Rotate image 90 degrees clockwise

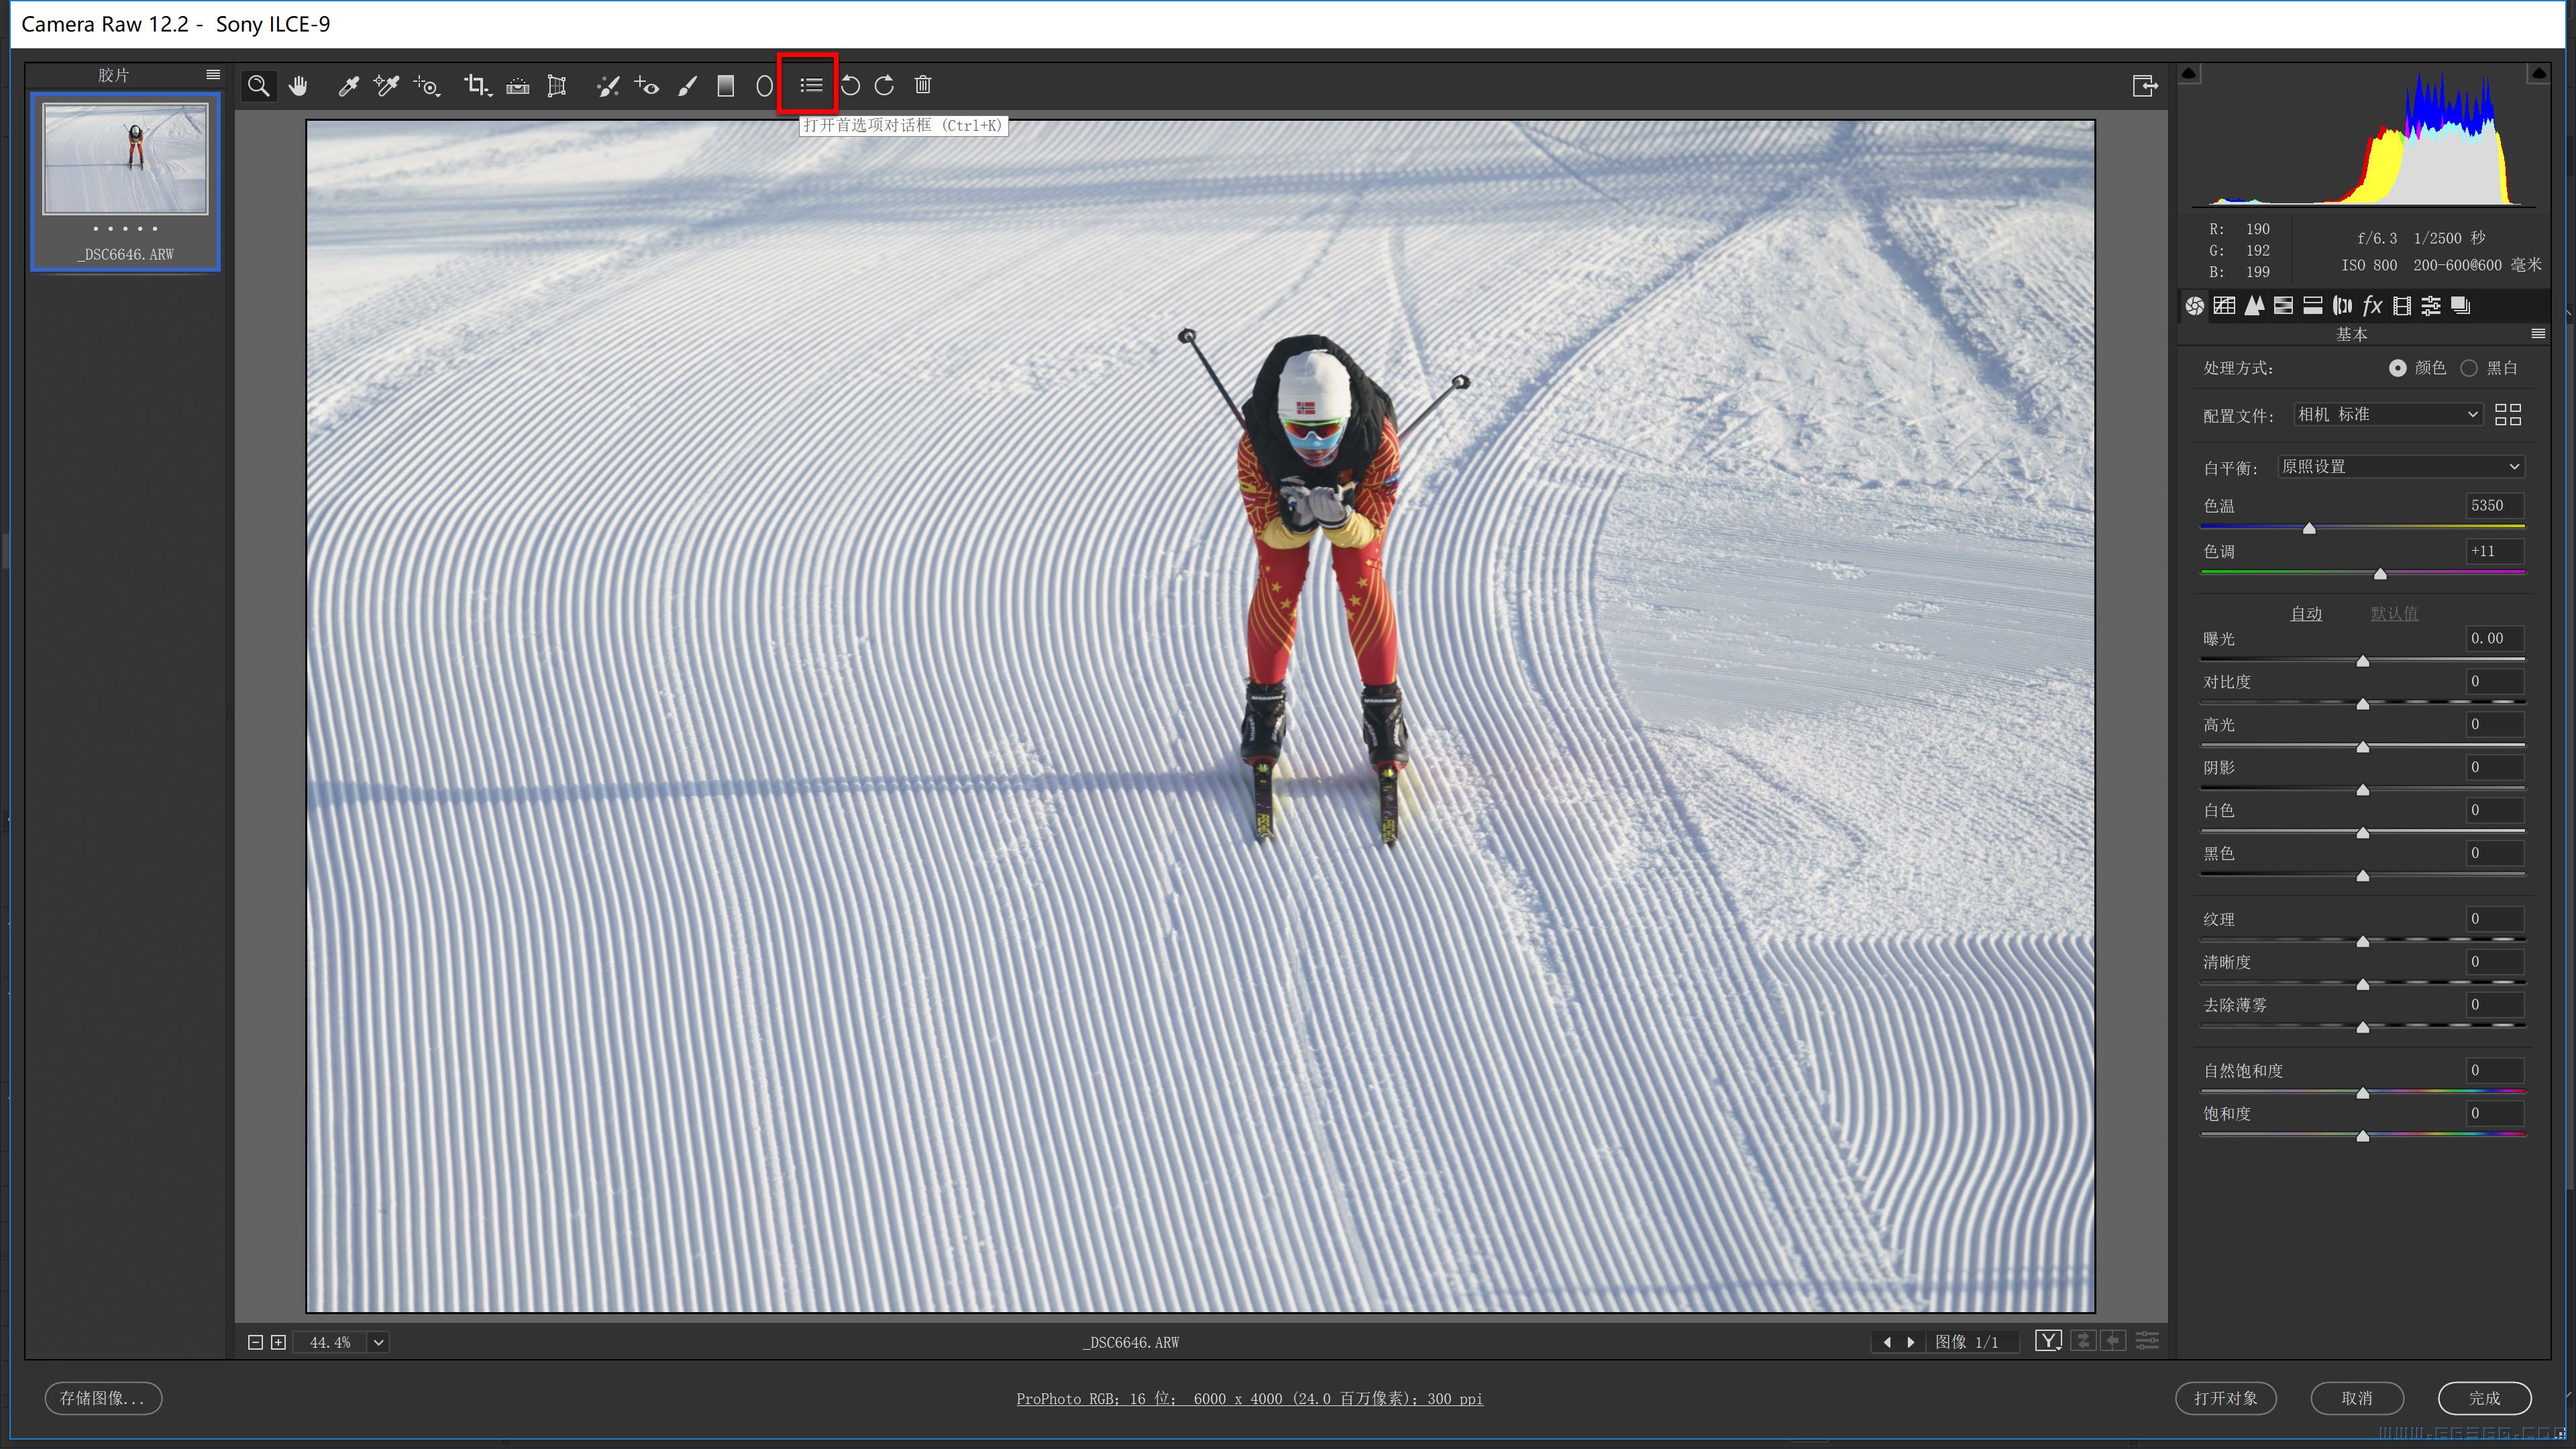click(884, 86)
